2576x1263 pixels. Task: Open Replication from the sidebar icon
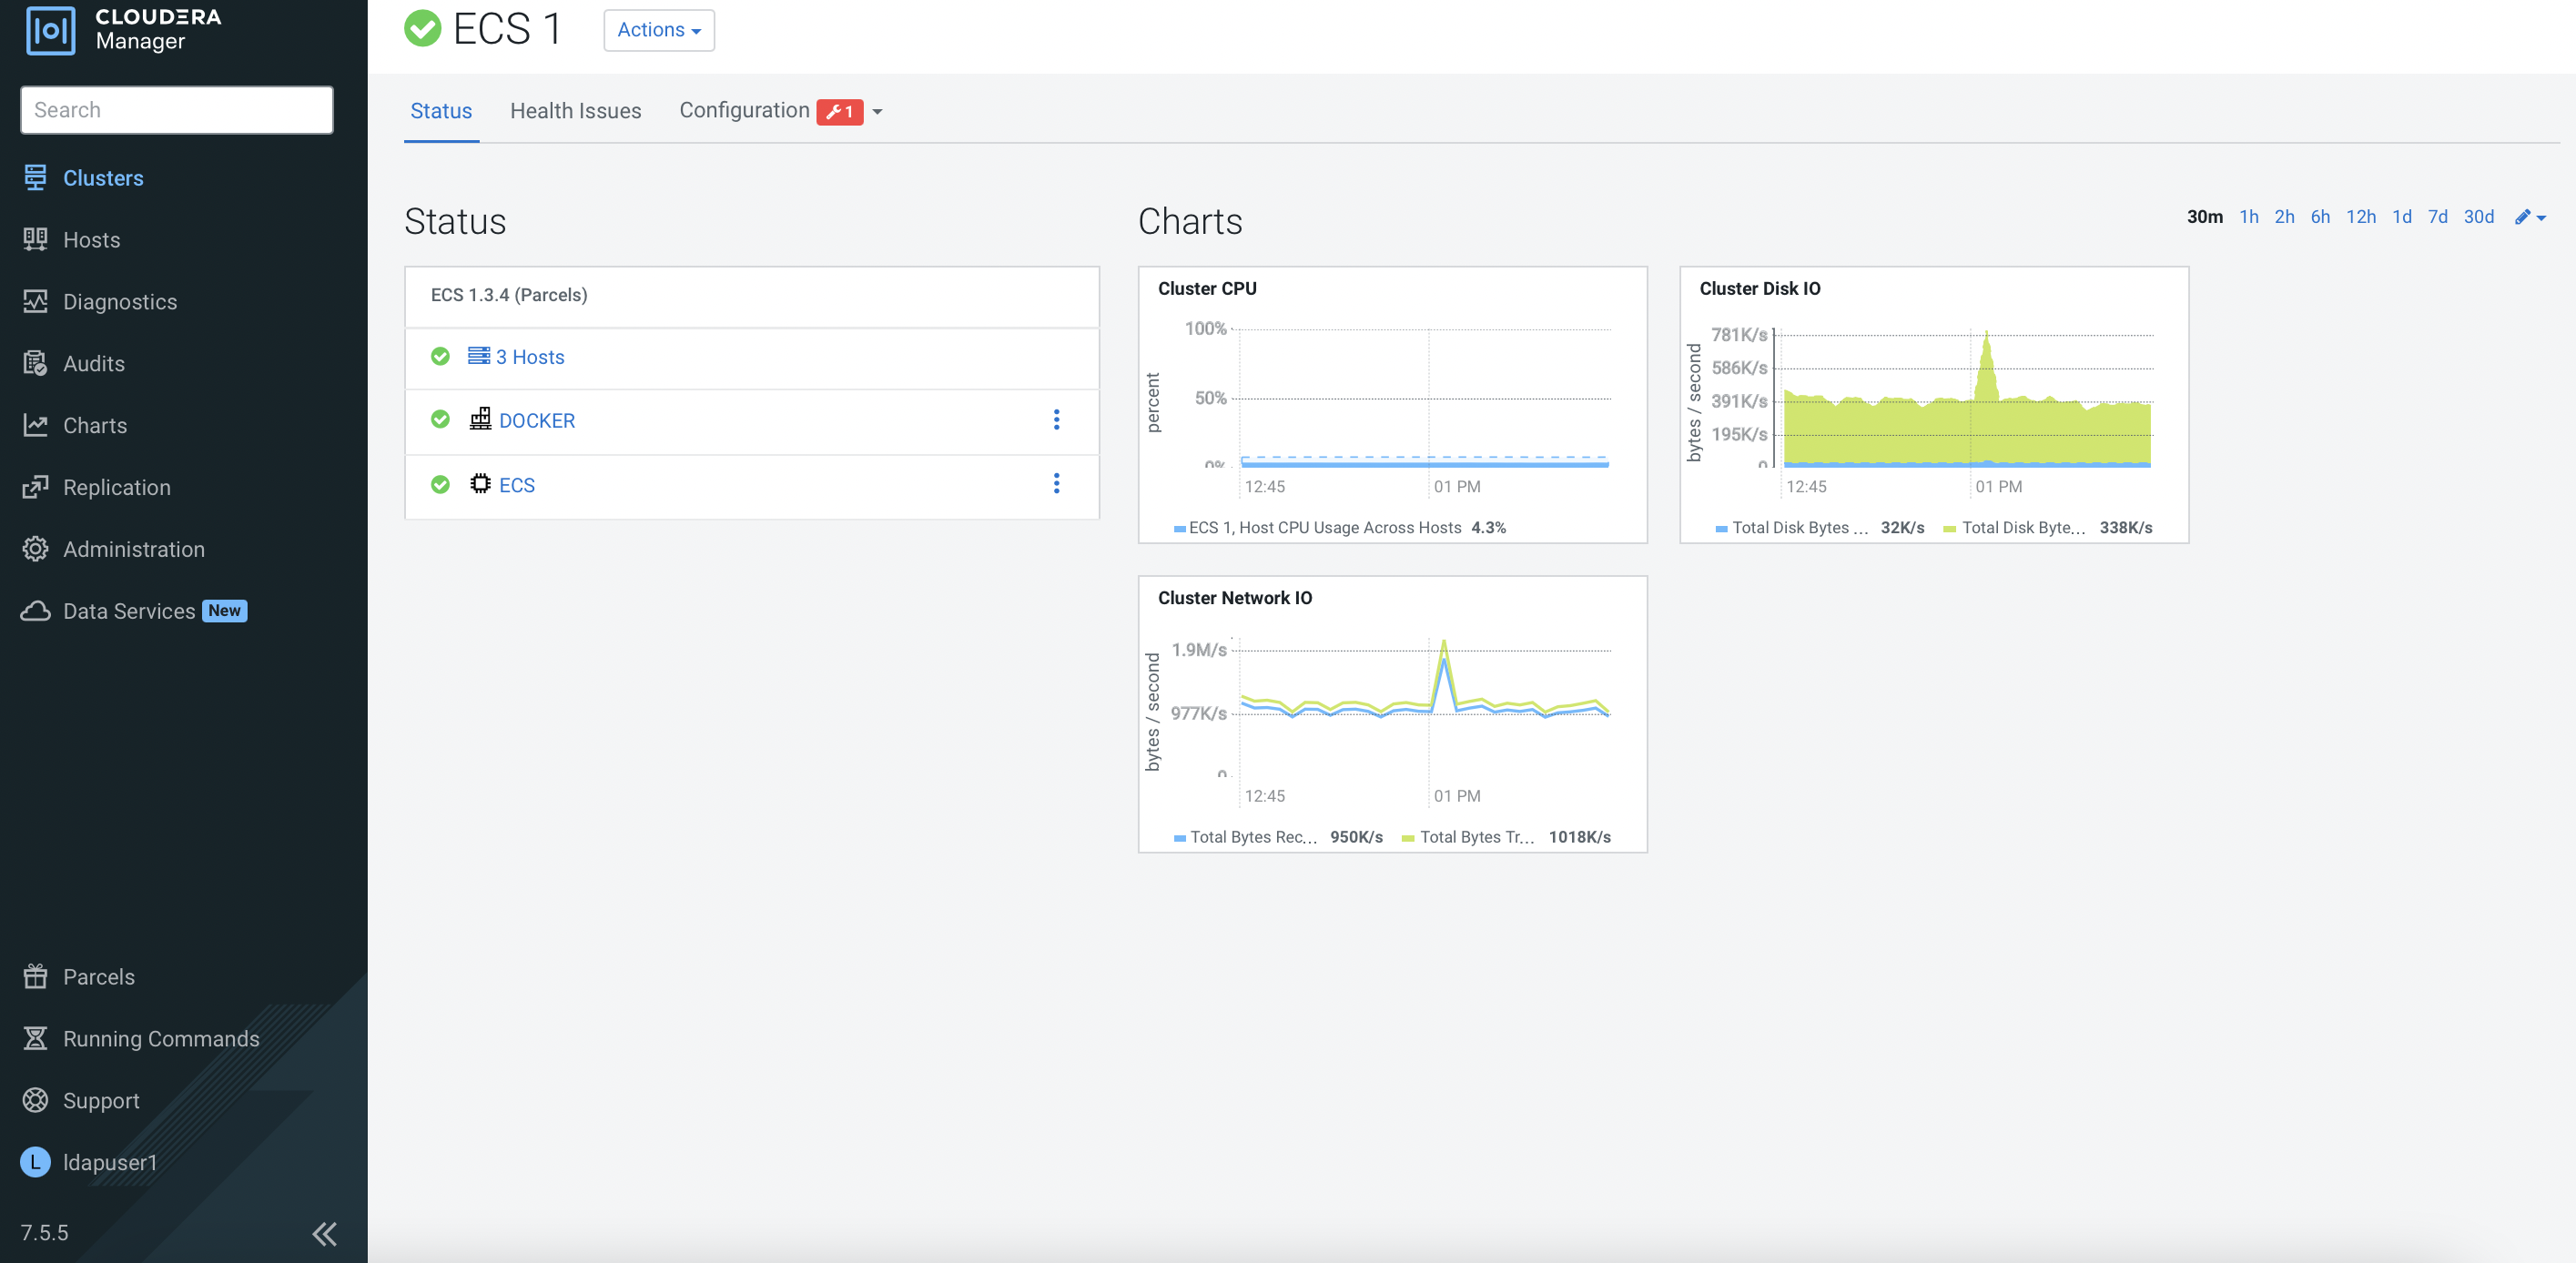(x=36, y=487)
